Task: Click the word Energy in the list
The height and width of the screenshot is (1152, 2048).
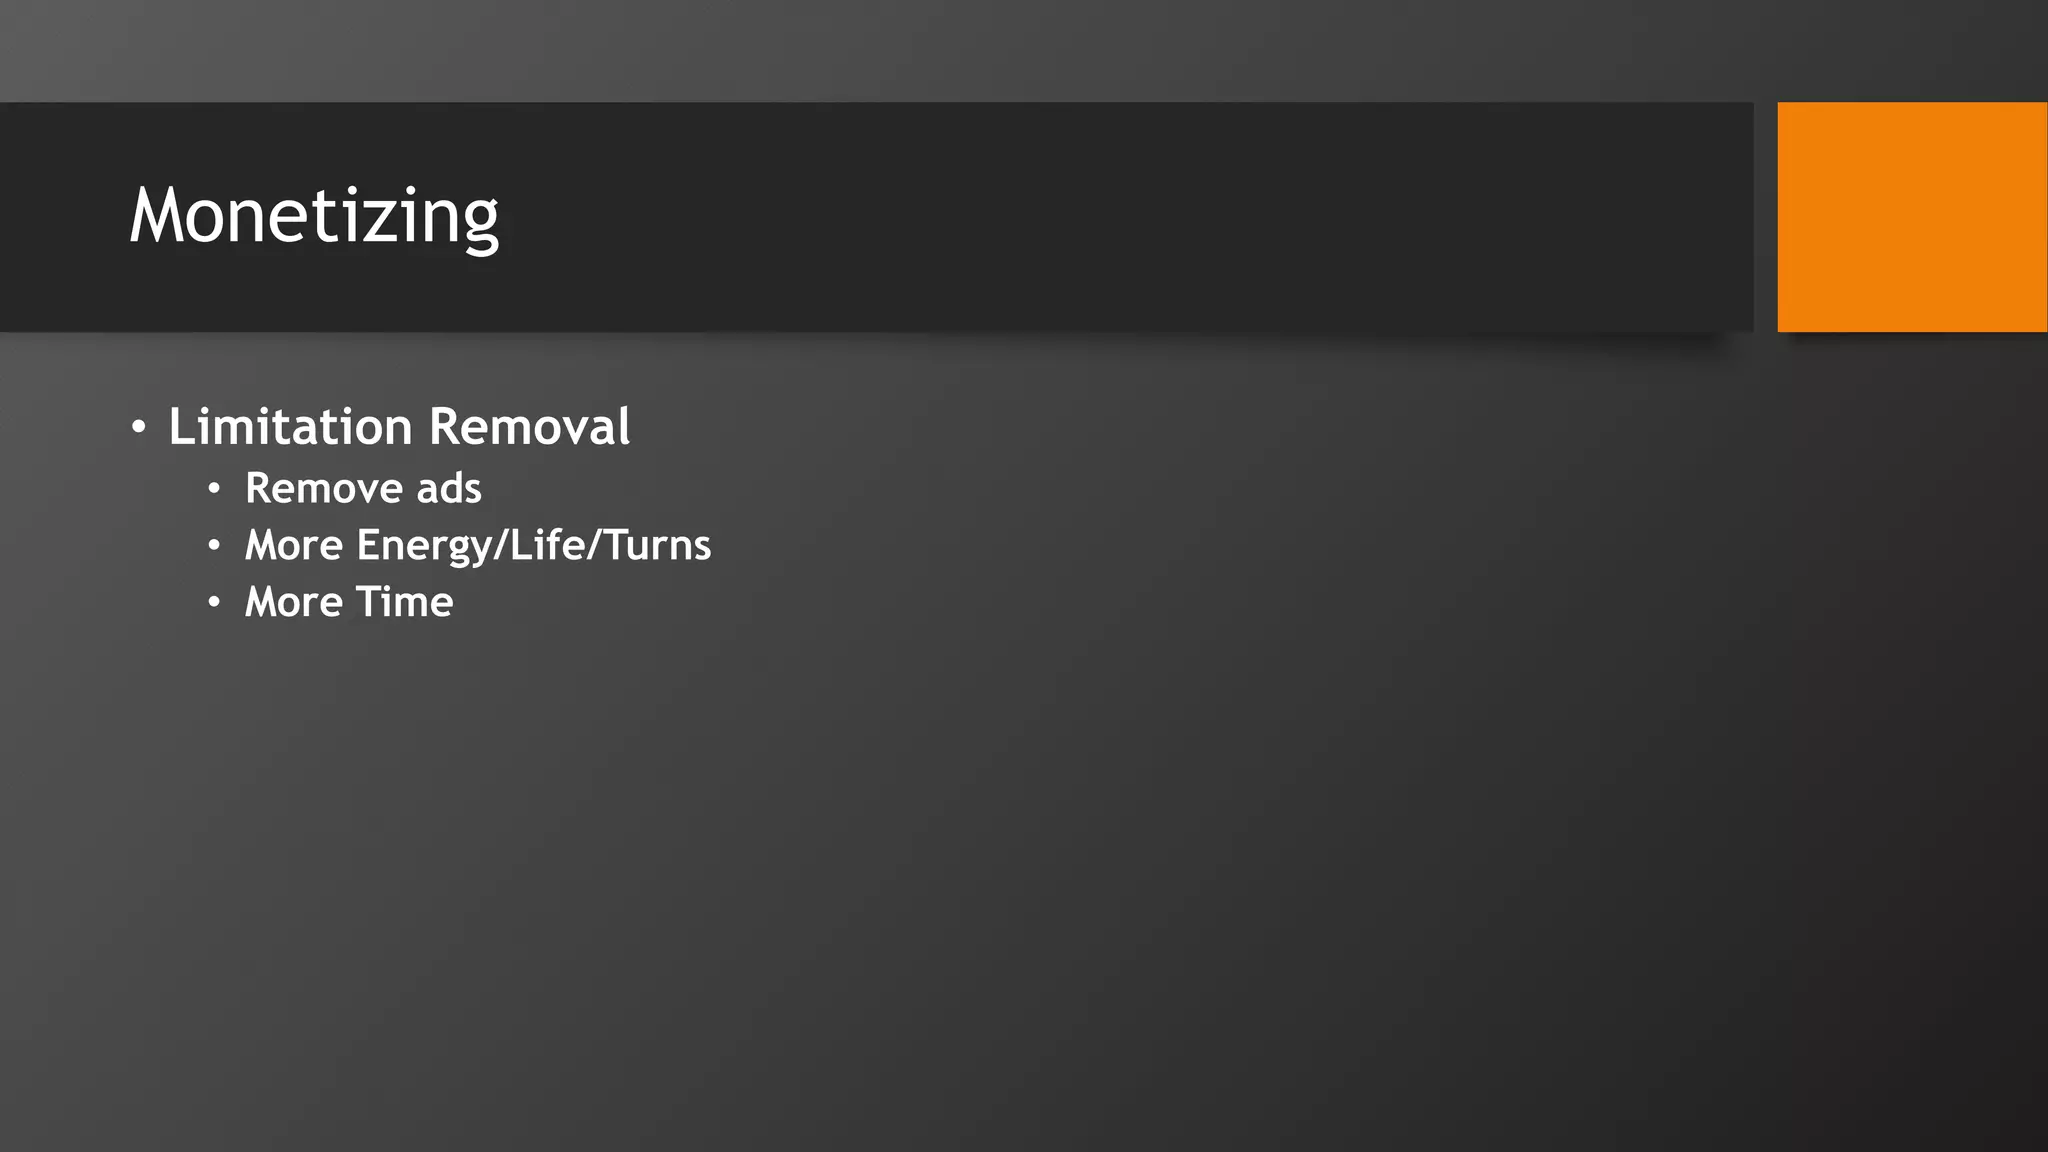Action: 425,547
